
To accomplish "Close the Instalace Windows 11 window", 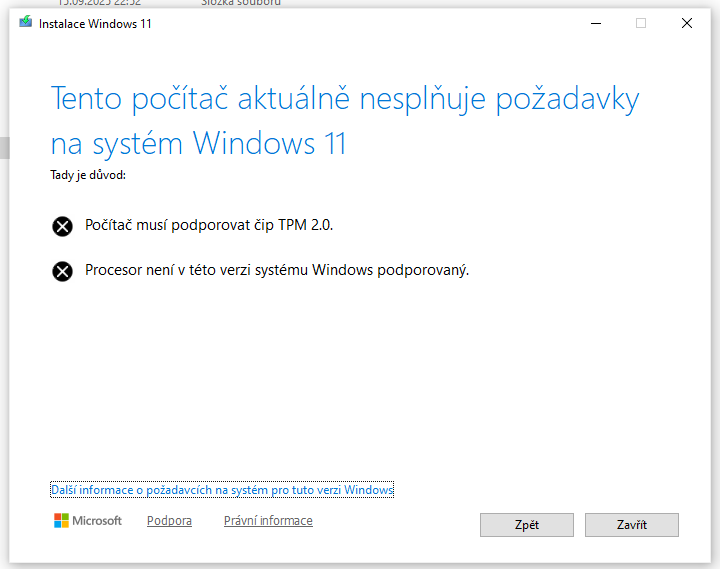I will (686, 23).
